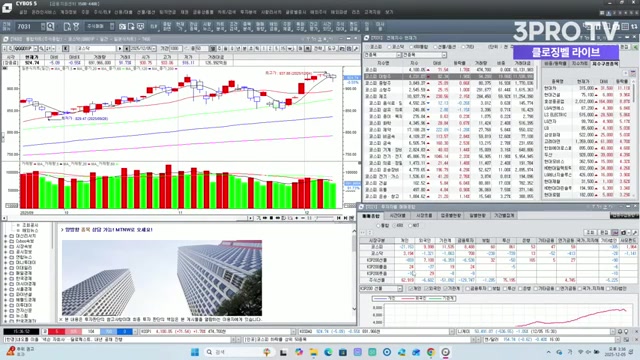Click the horizontal scroll track under the chart

click(127, 218)
